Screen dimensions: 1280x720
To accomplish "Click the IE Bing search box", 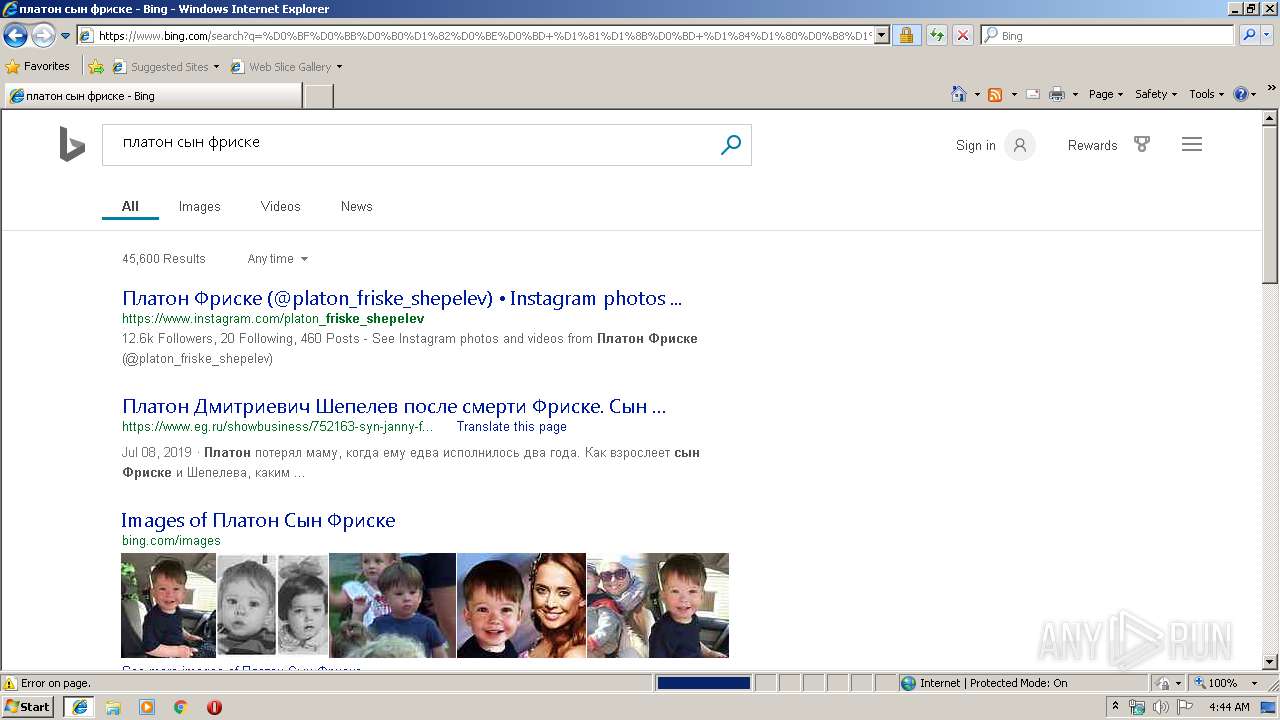I will [x=1108, y=36].
